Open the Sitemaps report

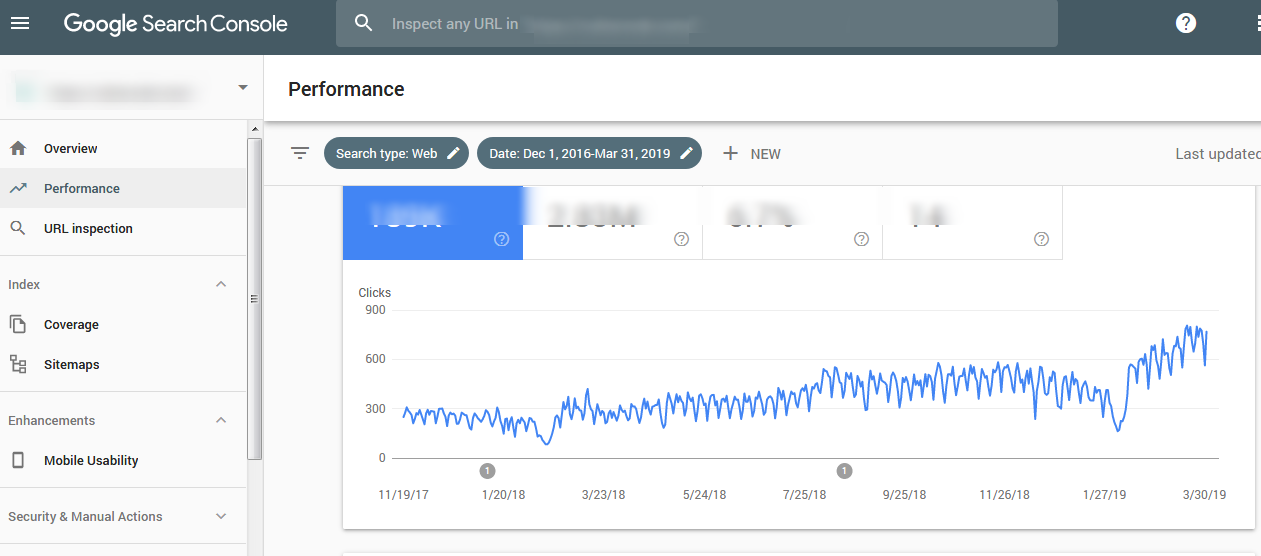pos(71,365)
